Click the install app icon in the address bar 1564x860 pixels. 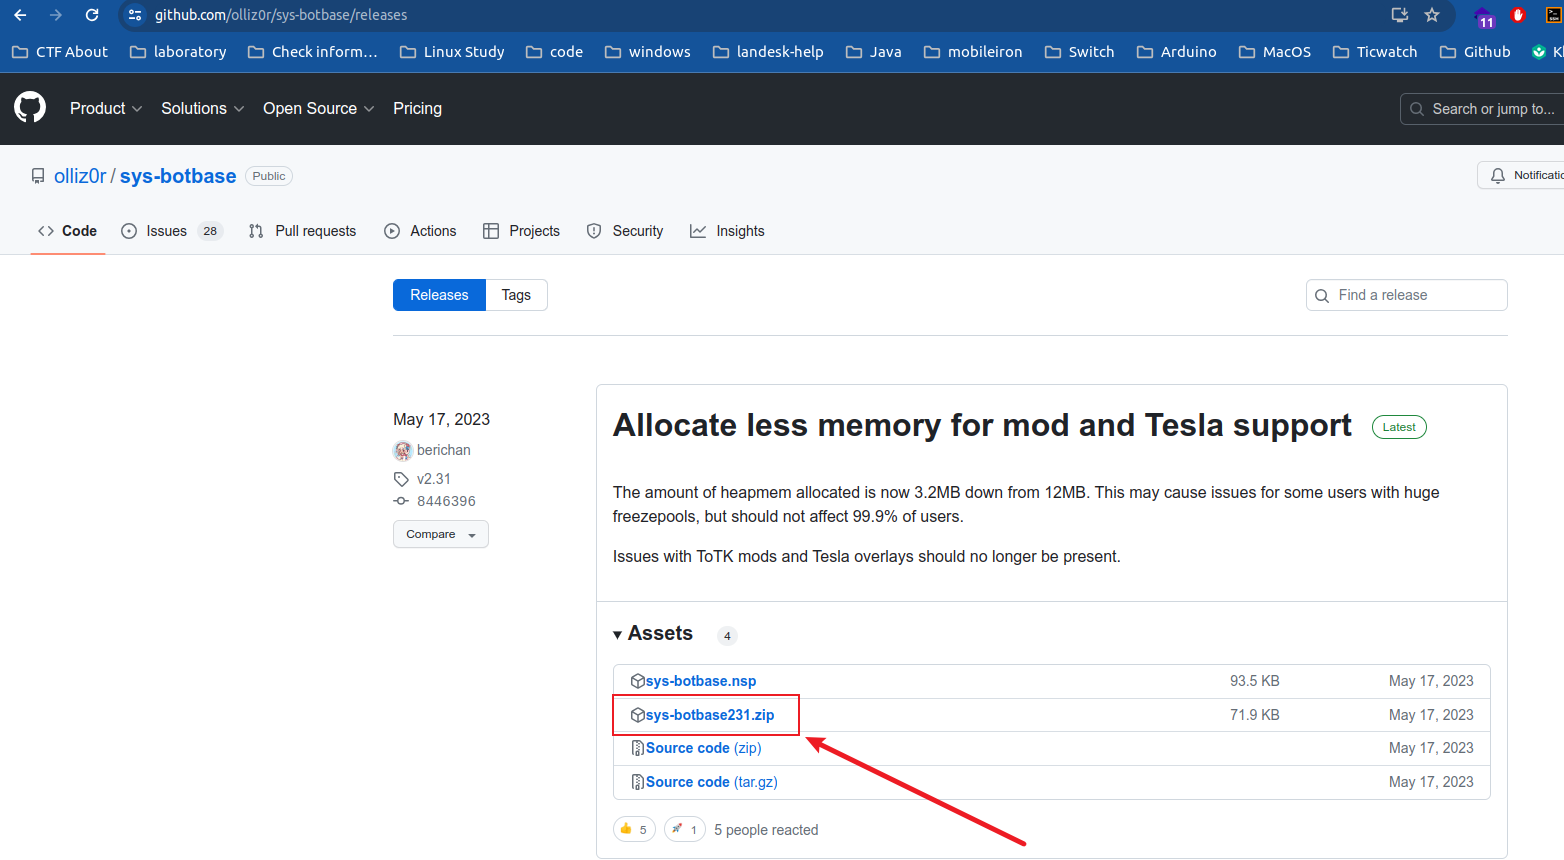point(1399,15)
